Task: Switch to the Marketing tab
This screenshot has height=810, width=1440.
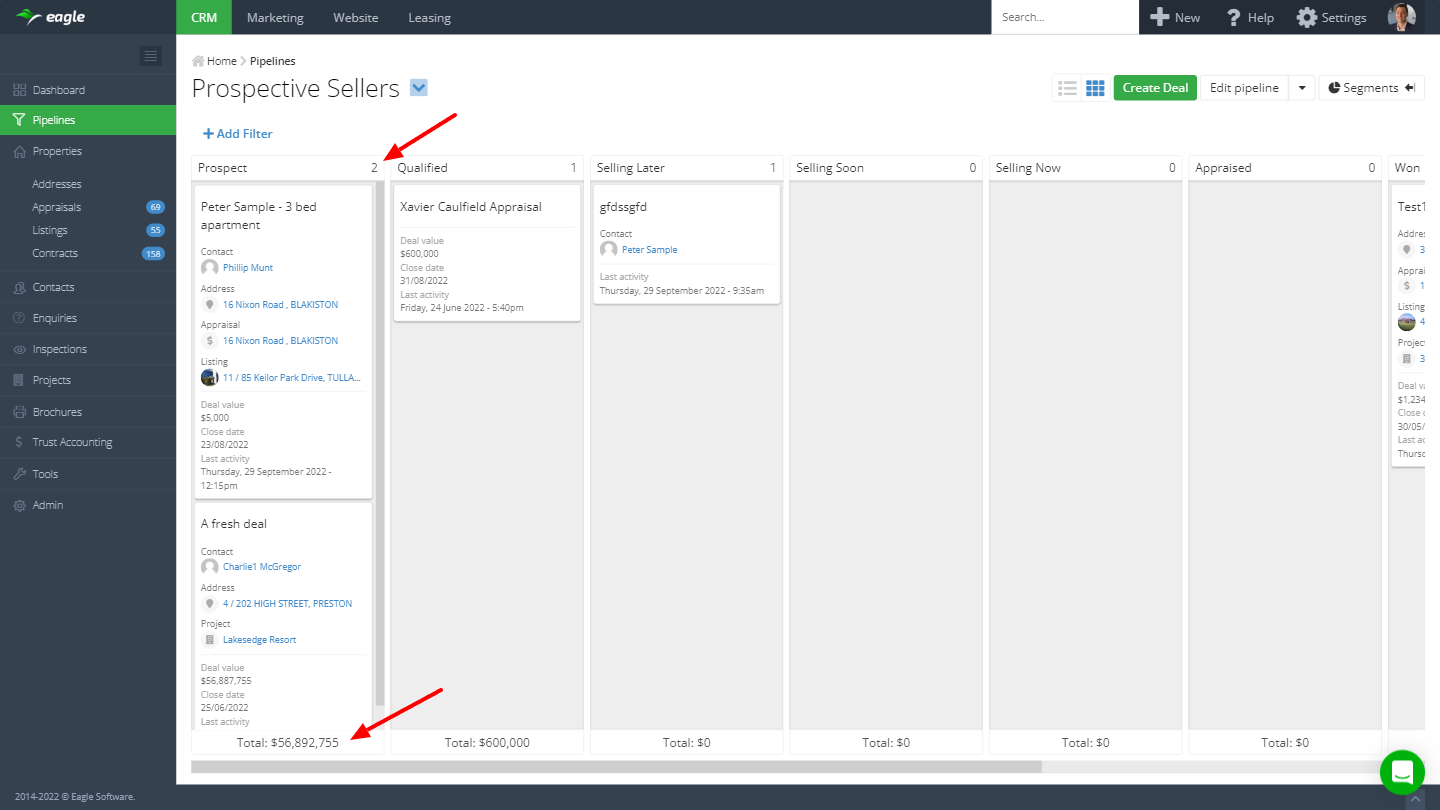Action: coord(275,17)
